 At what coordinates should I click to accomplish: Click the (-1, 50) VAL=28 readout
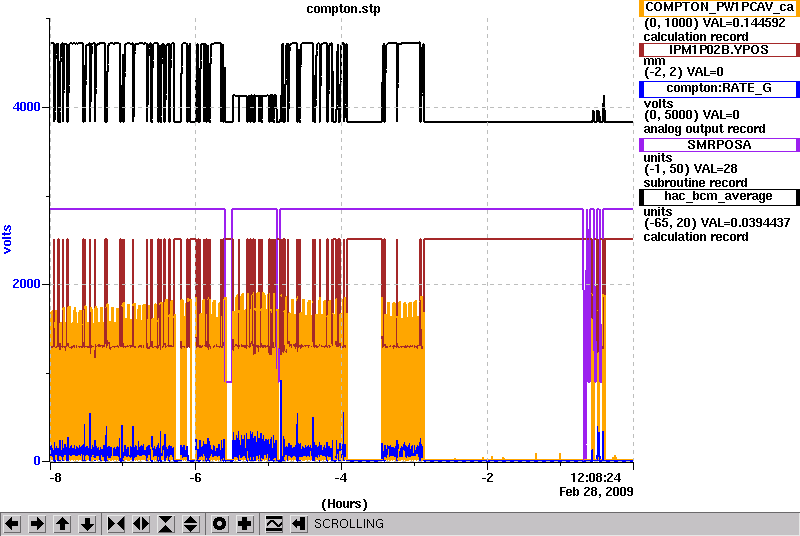point(690,169)
